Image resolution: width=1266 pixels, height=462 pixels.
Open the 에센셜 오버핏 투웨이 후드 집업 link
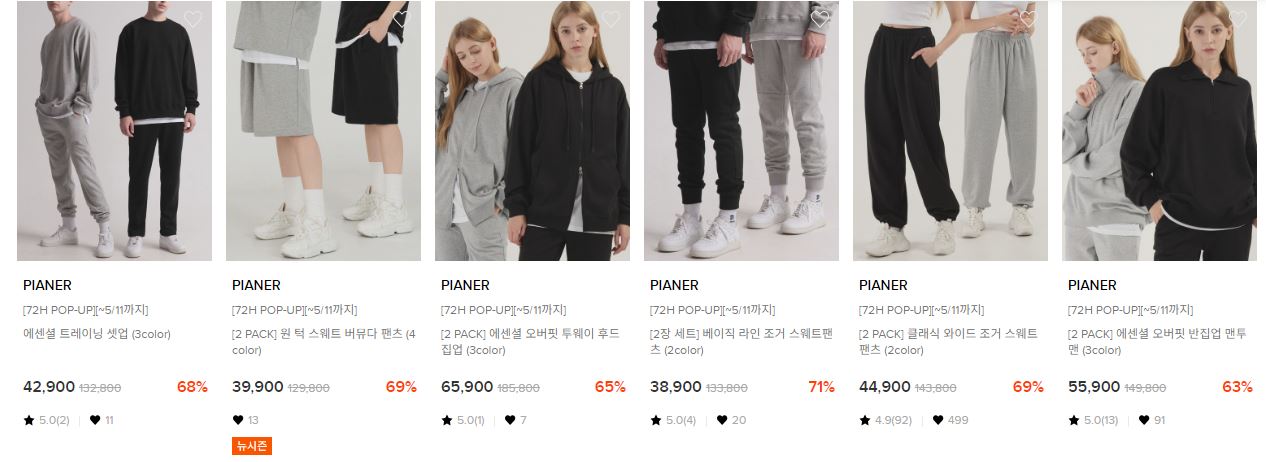click(533, 342)
